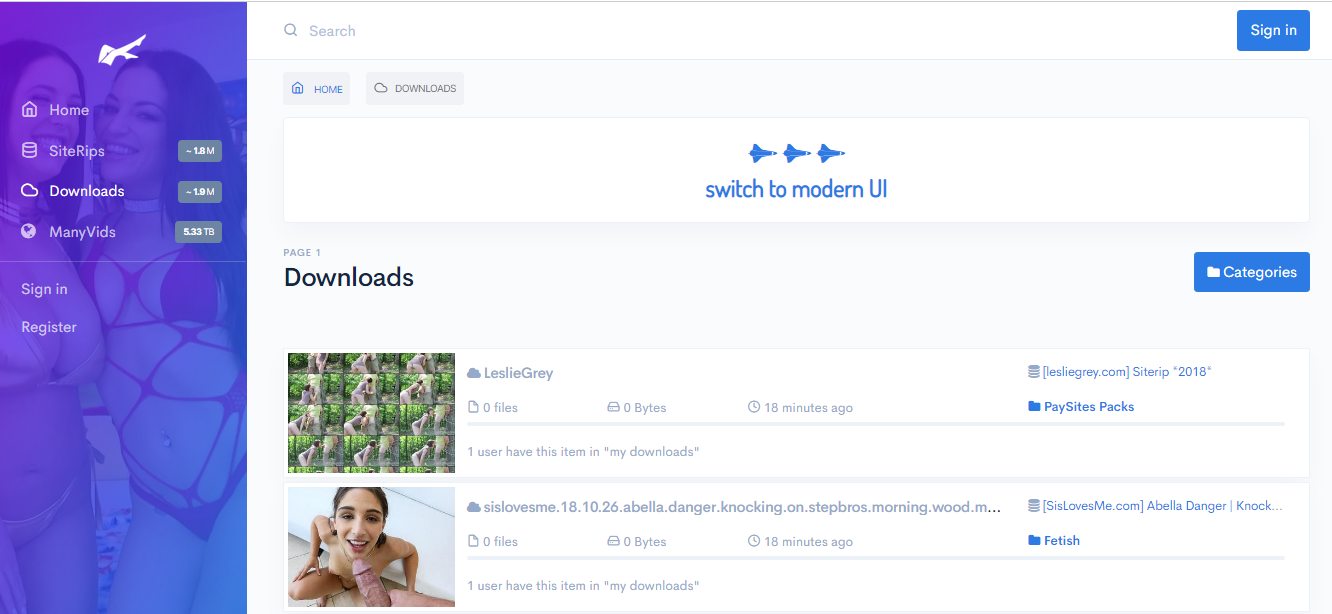Image resolution: width=1332 pixels, height=614 pixels.
Task: Click folder icon beside Fetish category
Action: coord(1034,541)
